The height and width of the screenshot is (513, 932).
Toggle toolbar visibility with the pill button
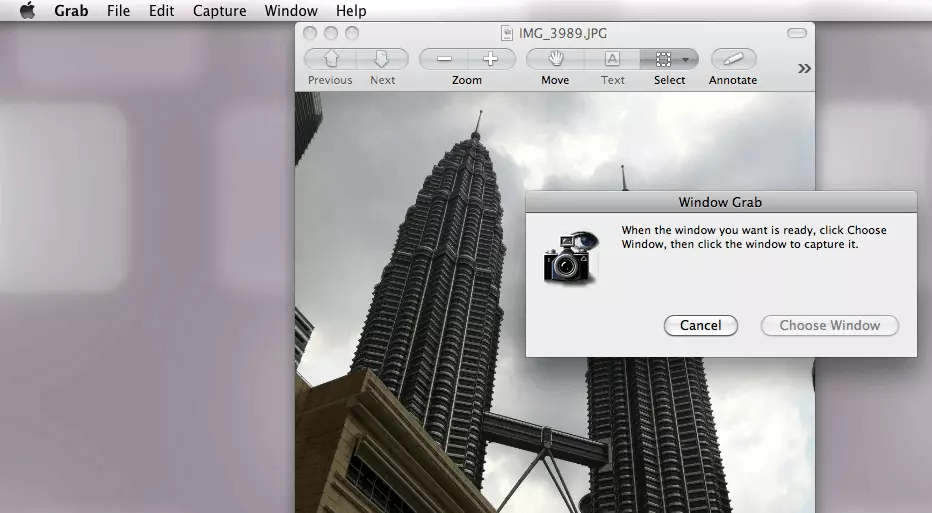pos(796,33)
